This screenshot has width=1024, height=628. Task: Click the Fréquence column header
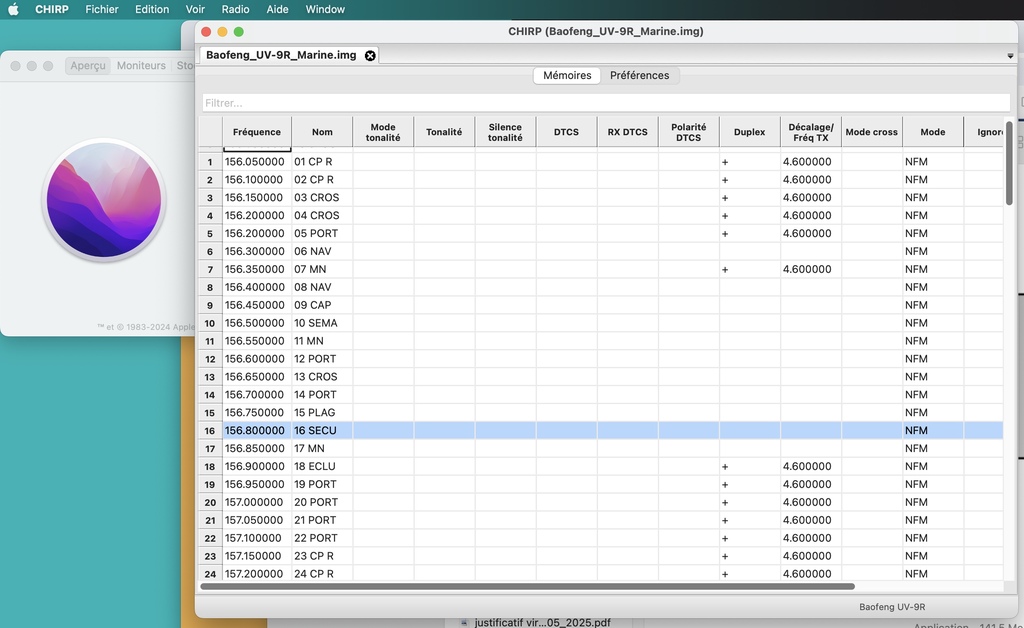(x=257, y=132)
